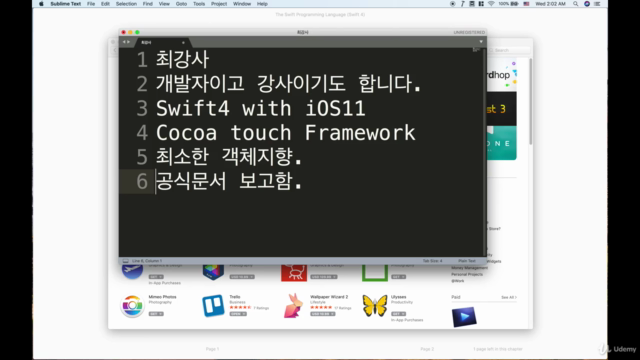The width and height of the screenshot is (640, 360).
Task: Open Siri from menu bar
Action: pyautogui.click(x=587, y=4)
